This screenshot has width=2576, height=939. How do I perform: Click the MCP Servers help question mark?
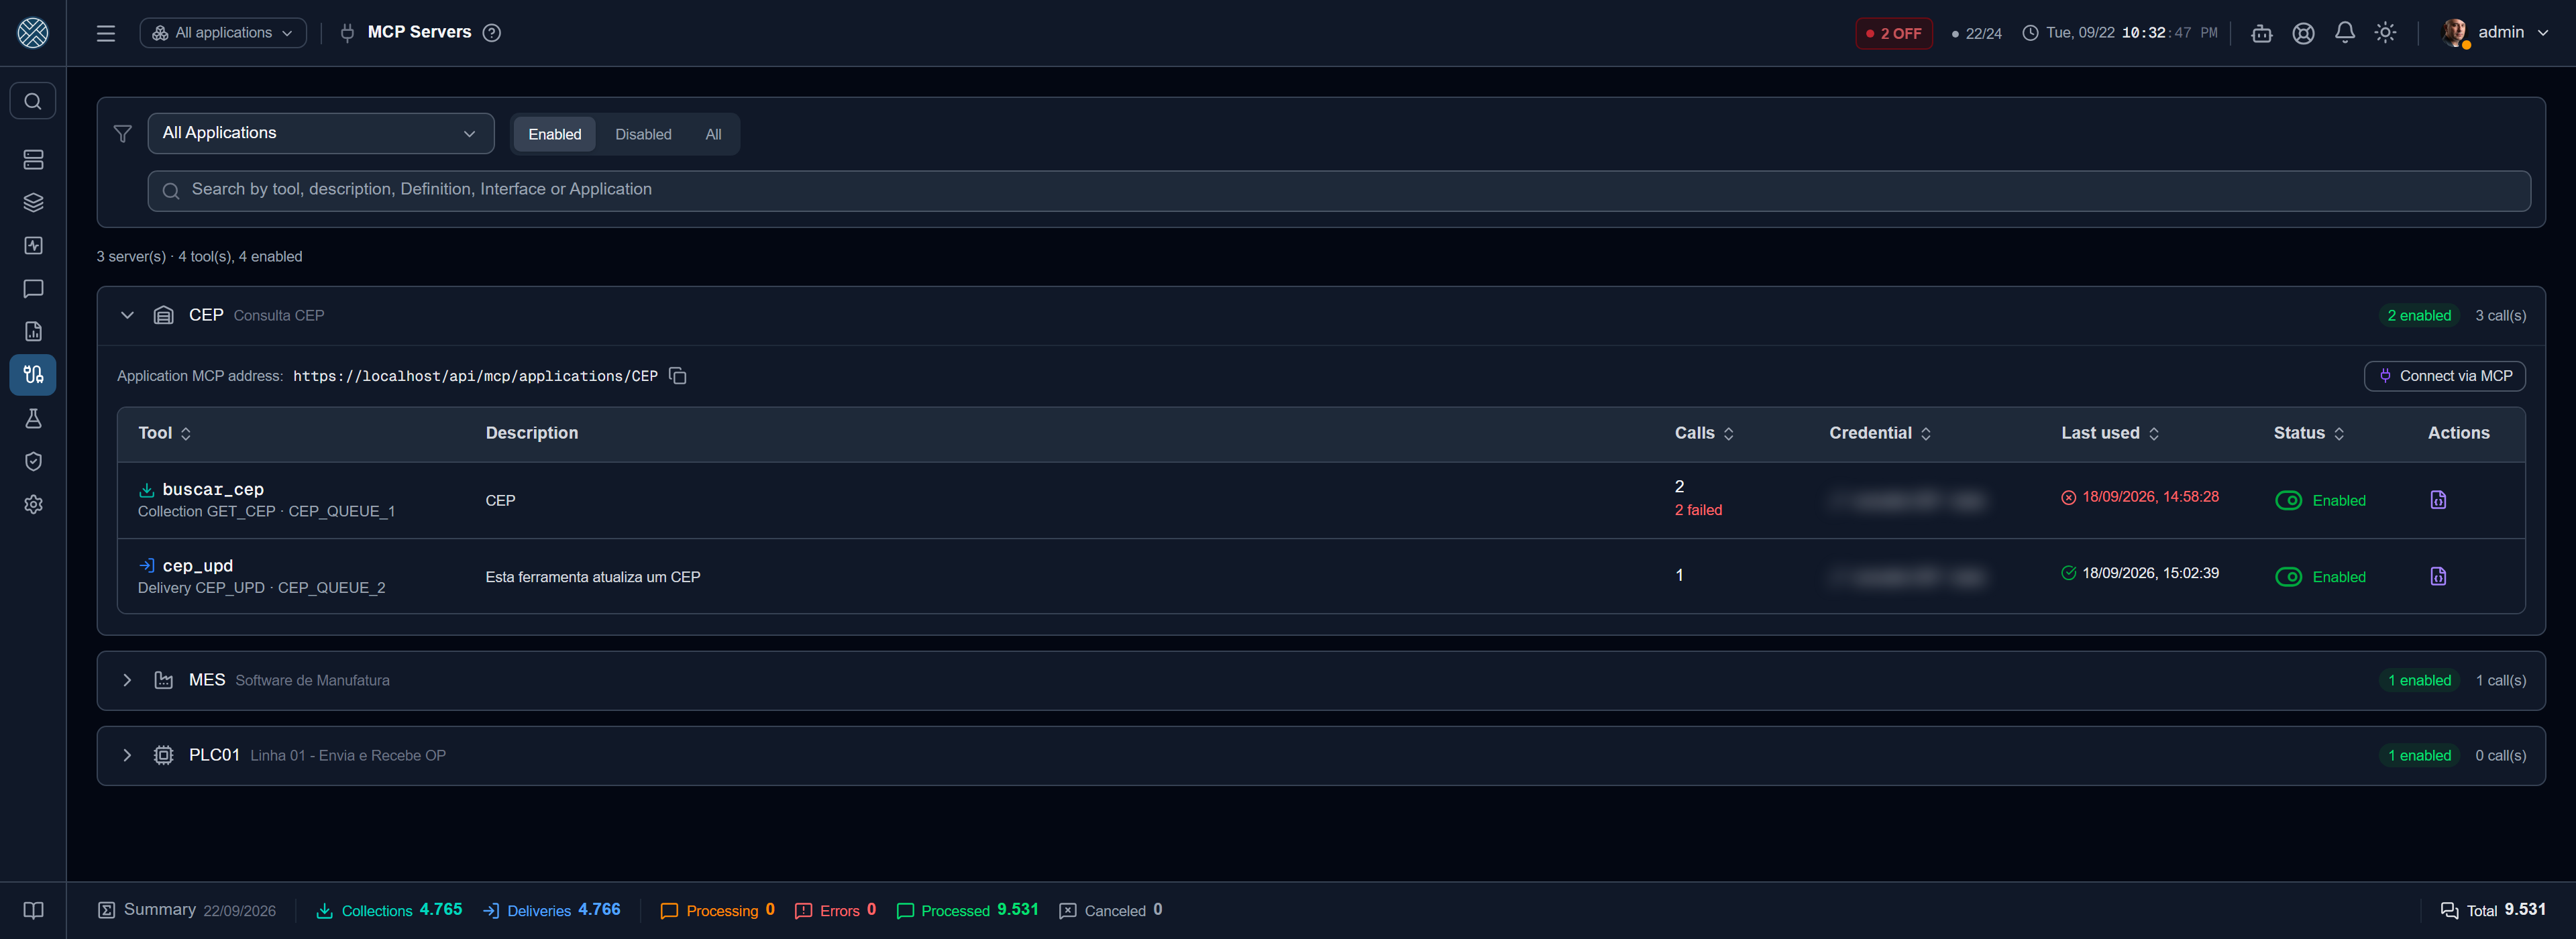(x=492, y=33)
